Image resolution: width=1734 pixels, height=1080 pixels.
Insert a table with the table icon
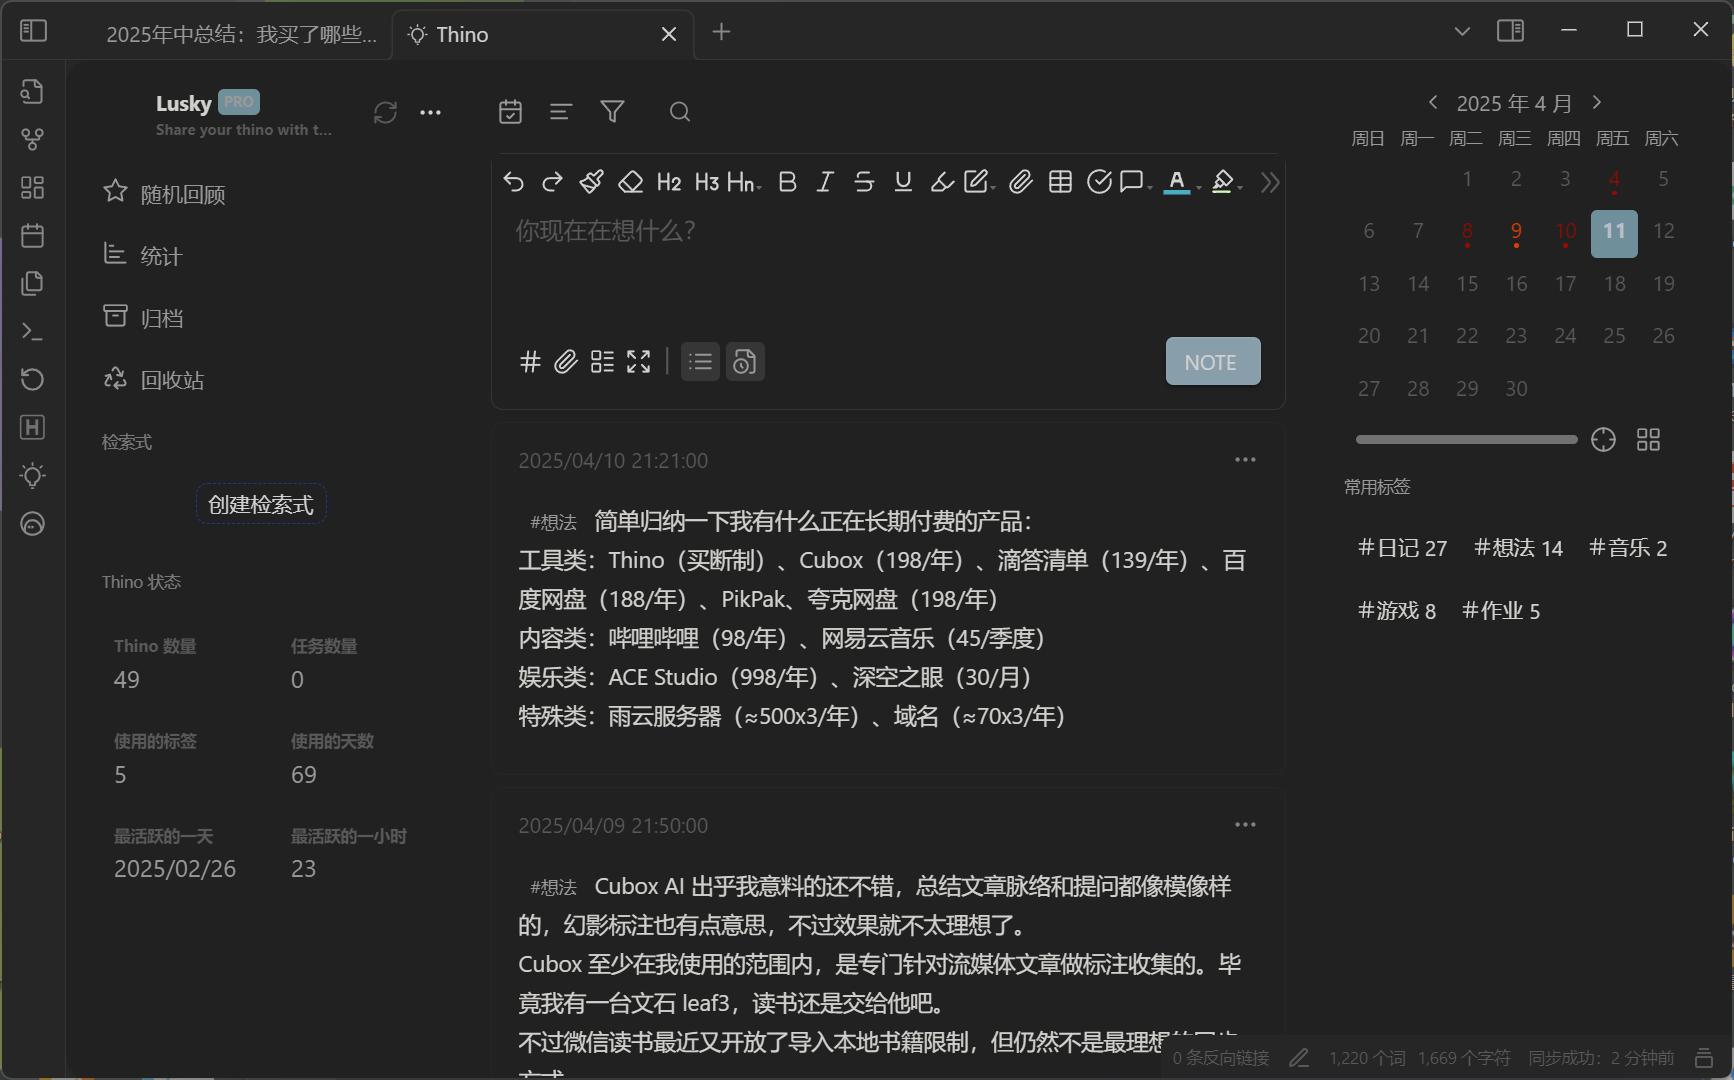coord(1060,182)
